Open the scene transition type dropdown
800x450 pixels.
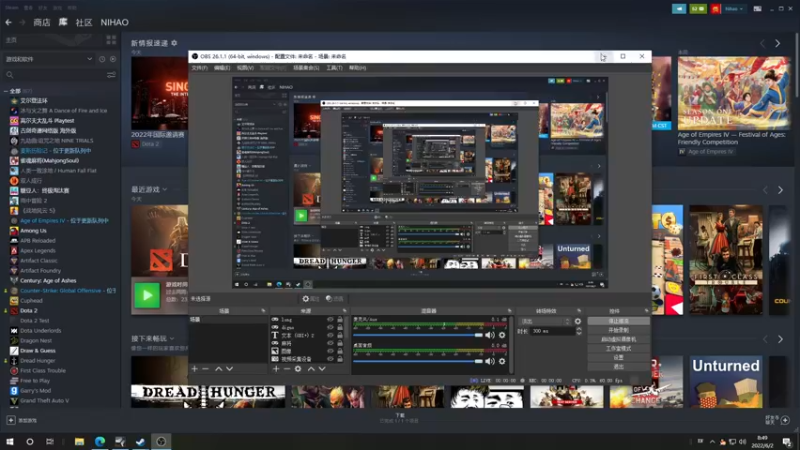pyautogui.click(x=544, y=321)
